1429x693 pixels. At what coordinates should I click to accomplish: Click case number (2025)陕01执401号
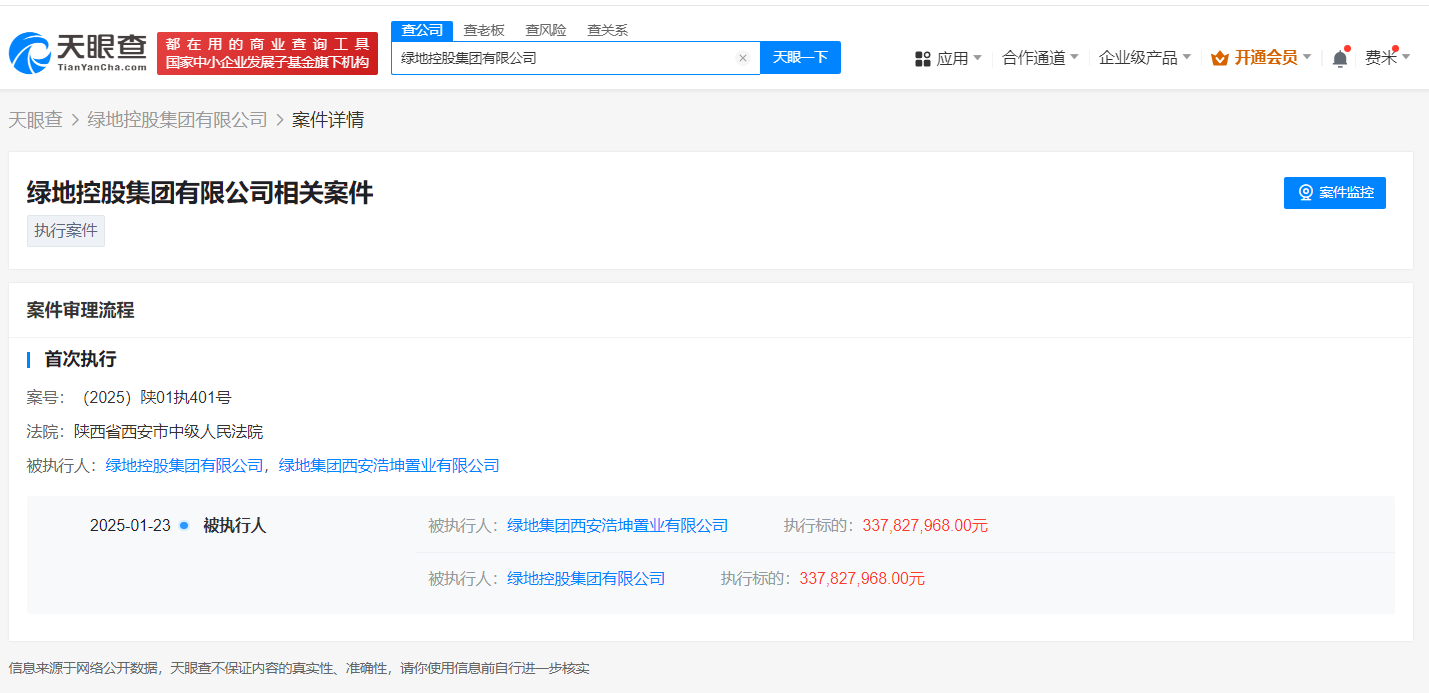155,398
